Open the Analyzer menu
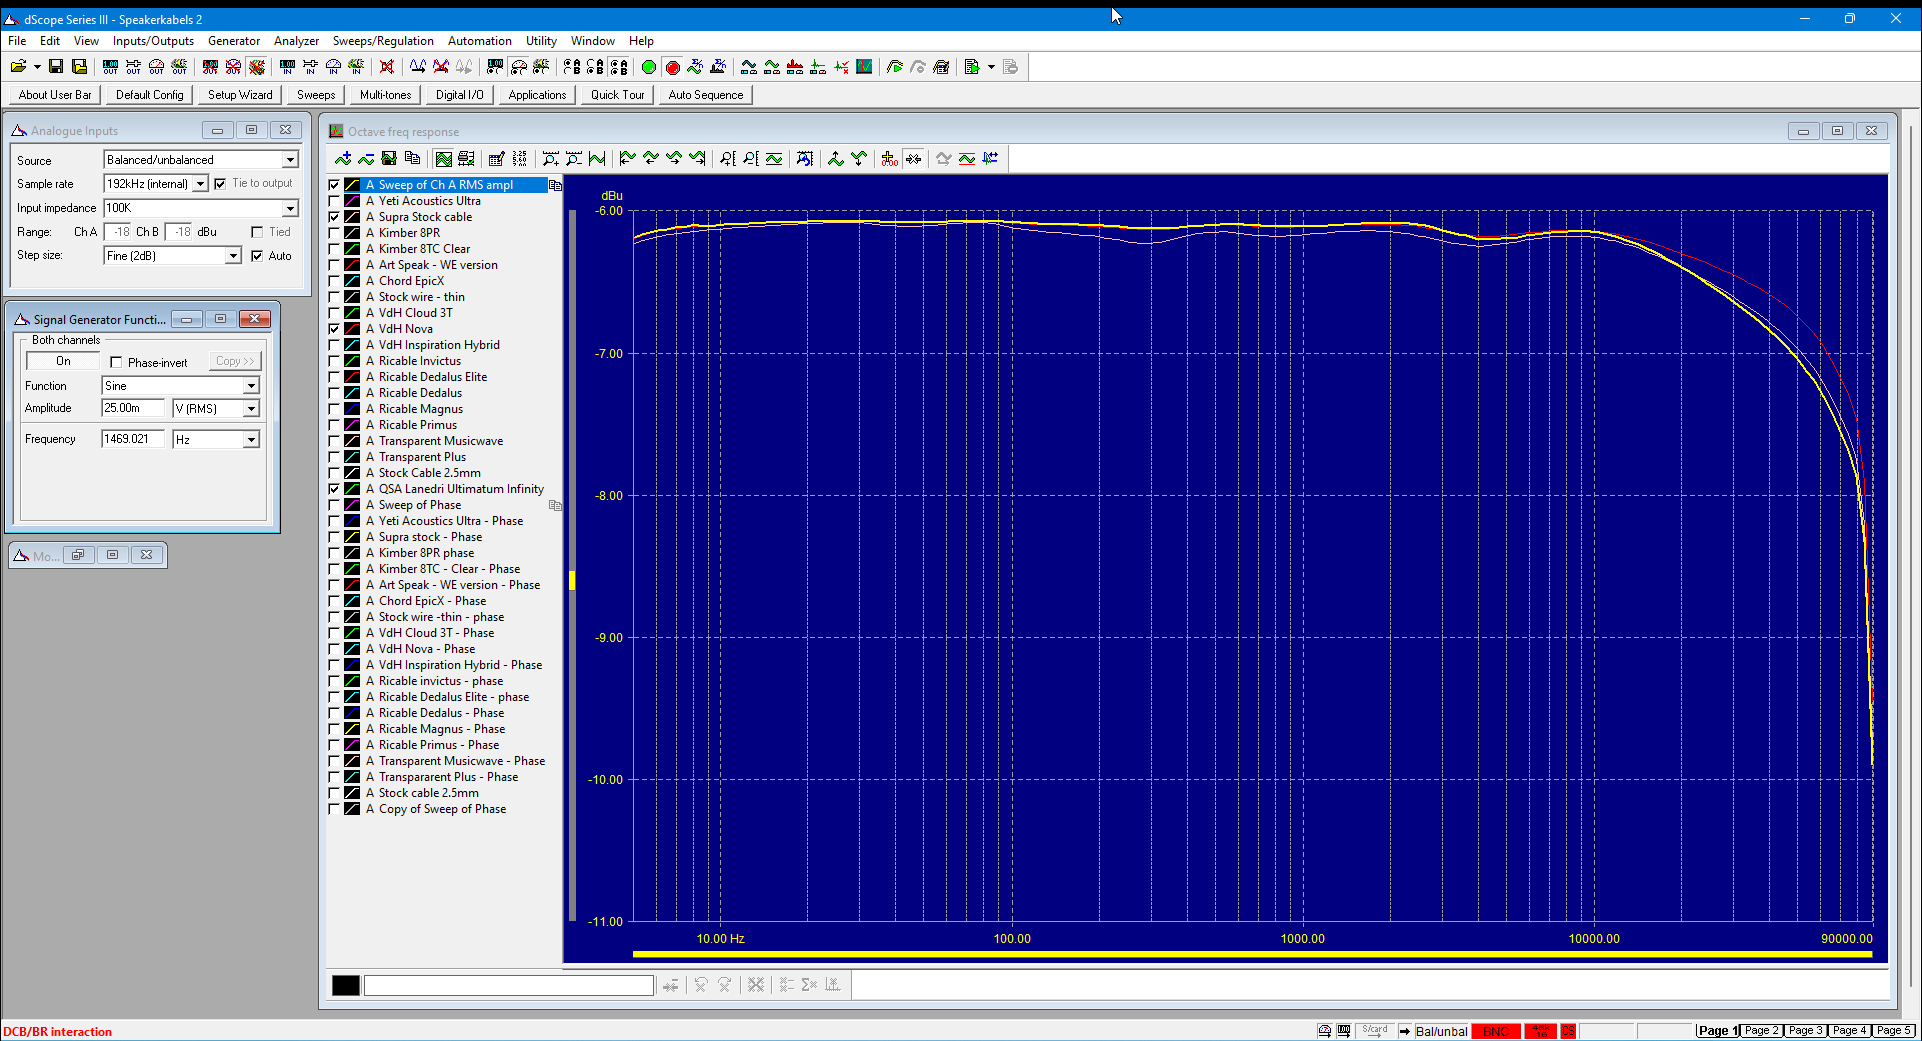This screenshot has height=1041, width=1922. [x=296, y=41]
